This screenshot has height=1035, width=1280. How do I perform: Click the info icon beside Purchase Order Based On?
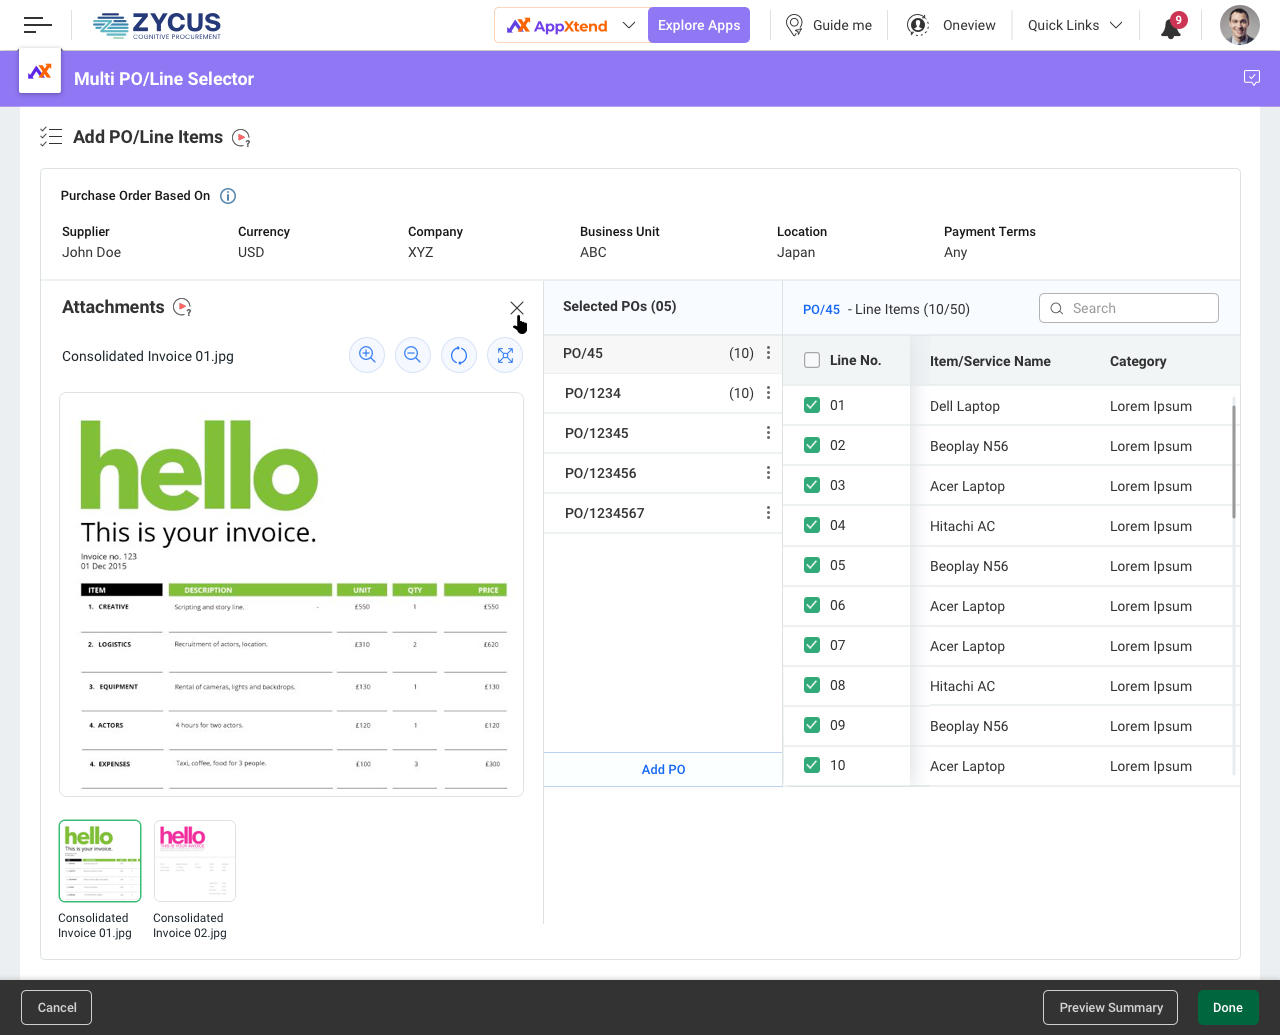(228, 196)
